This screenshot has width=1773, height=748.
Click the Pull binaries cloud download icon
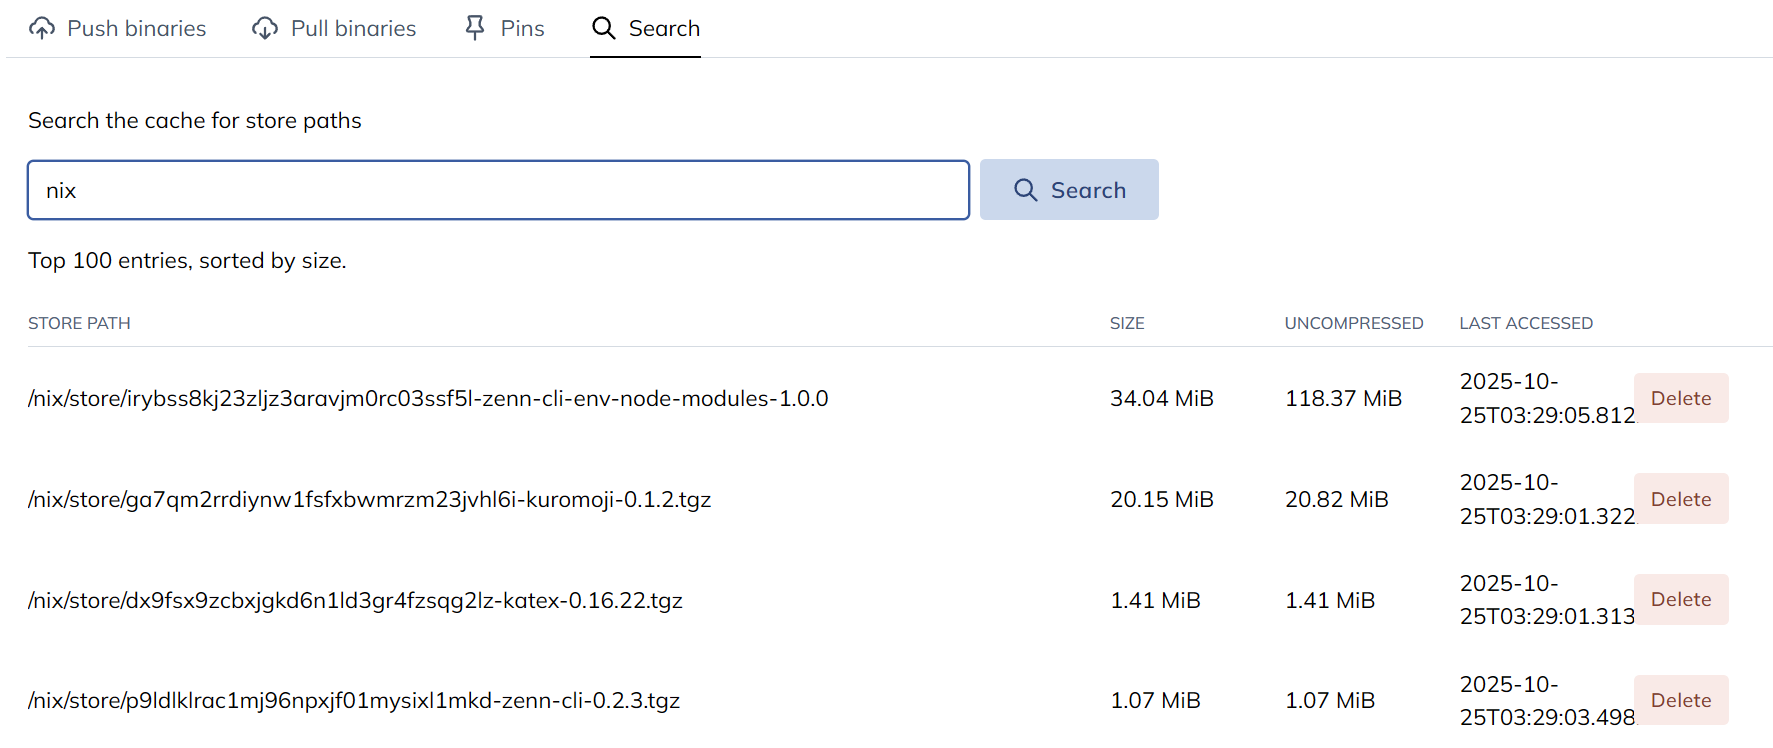click(x=265, y=28)
